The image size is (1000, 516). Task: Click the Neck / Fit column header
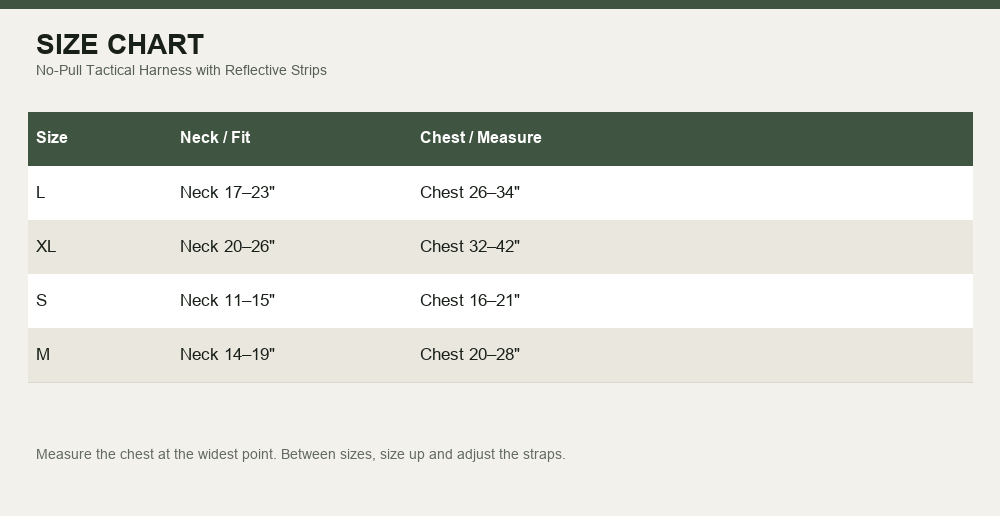215,137
